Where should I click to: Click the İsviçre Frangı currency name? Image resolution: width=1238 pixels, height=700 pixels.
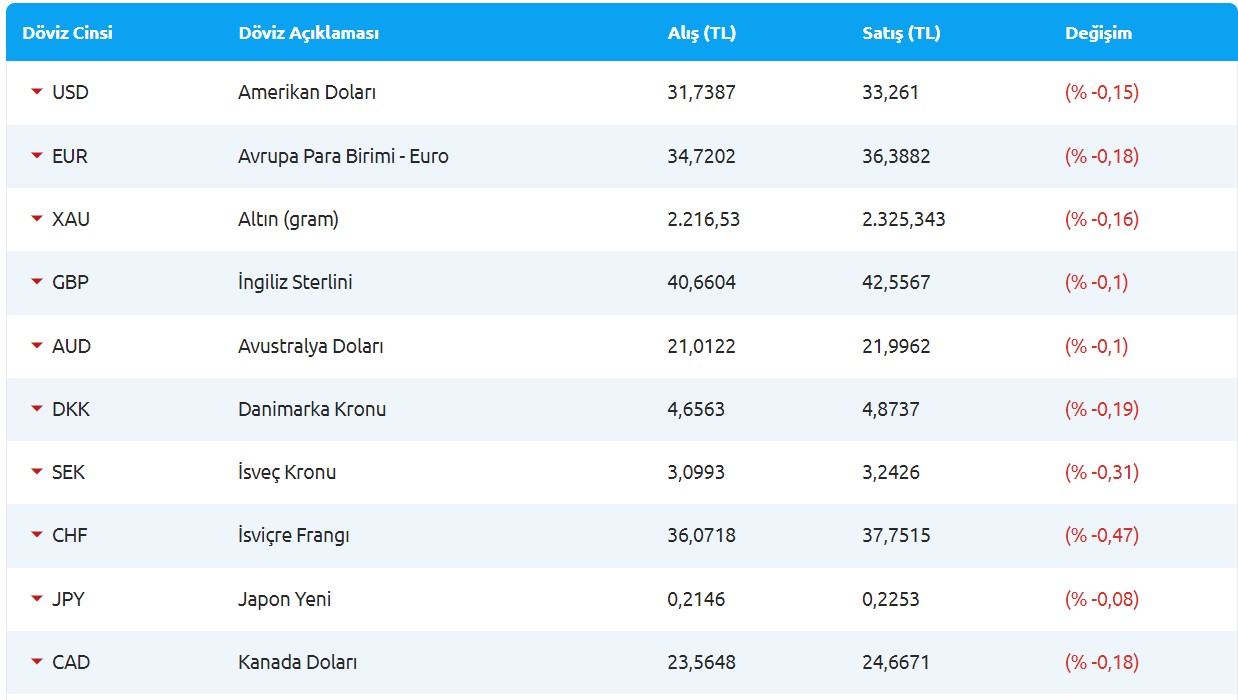pyautogui.click(x=294, y=536)
